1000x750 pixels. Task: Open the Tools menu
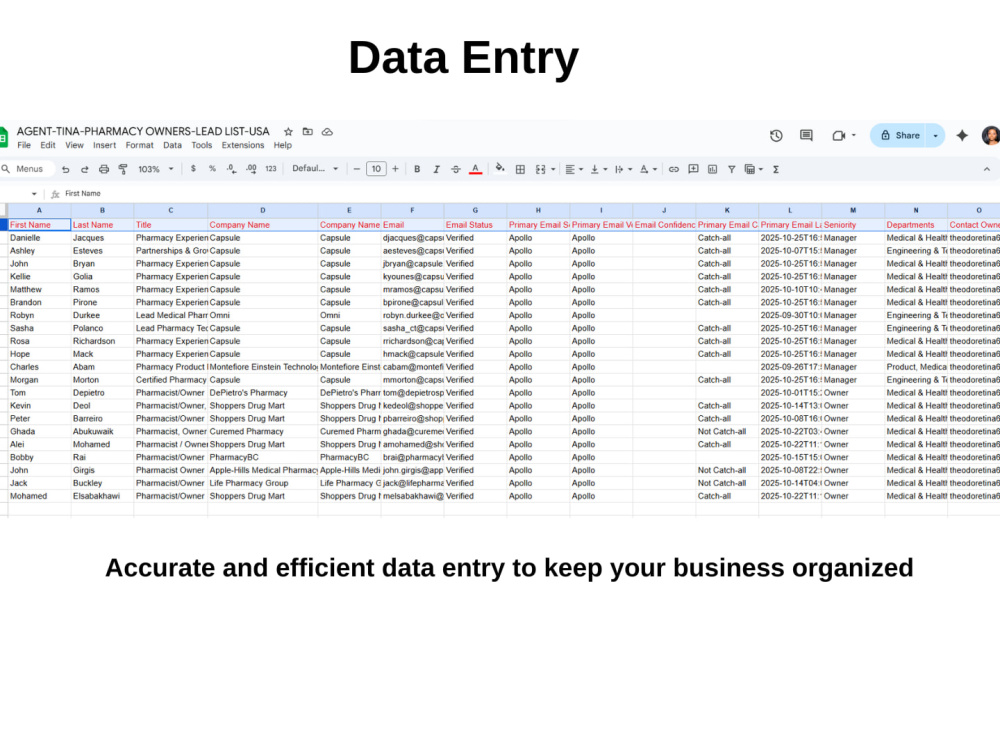tap(202, 145)
